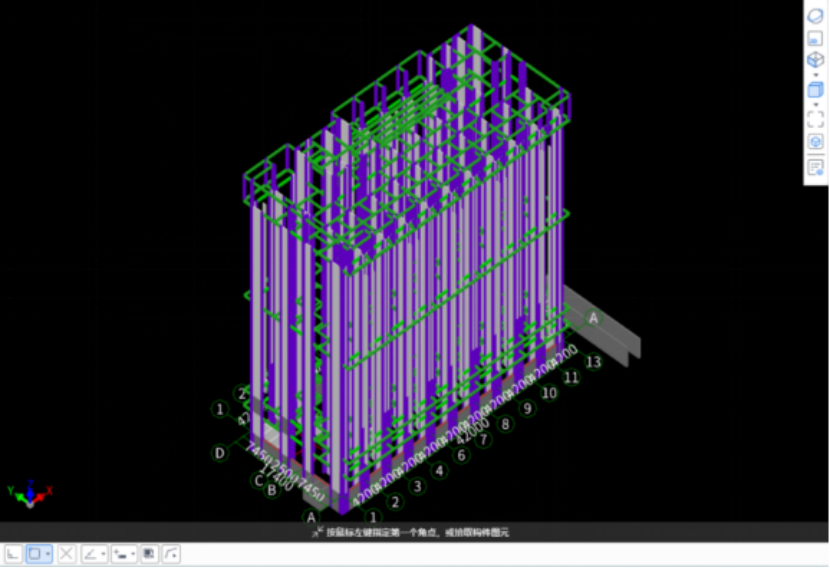Switch to 2D view mode
830x568 pixels.
pyautogui.click(x=815, y=39)
